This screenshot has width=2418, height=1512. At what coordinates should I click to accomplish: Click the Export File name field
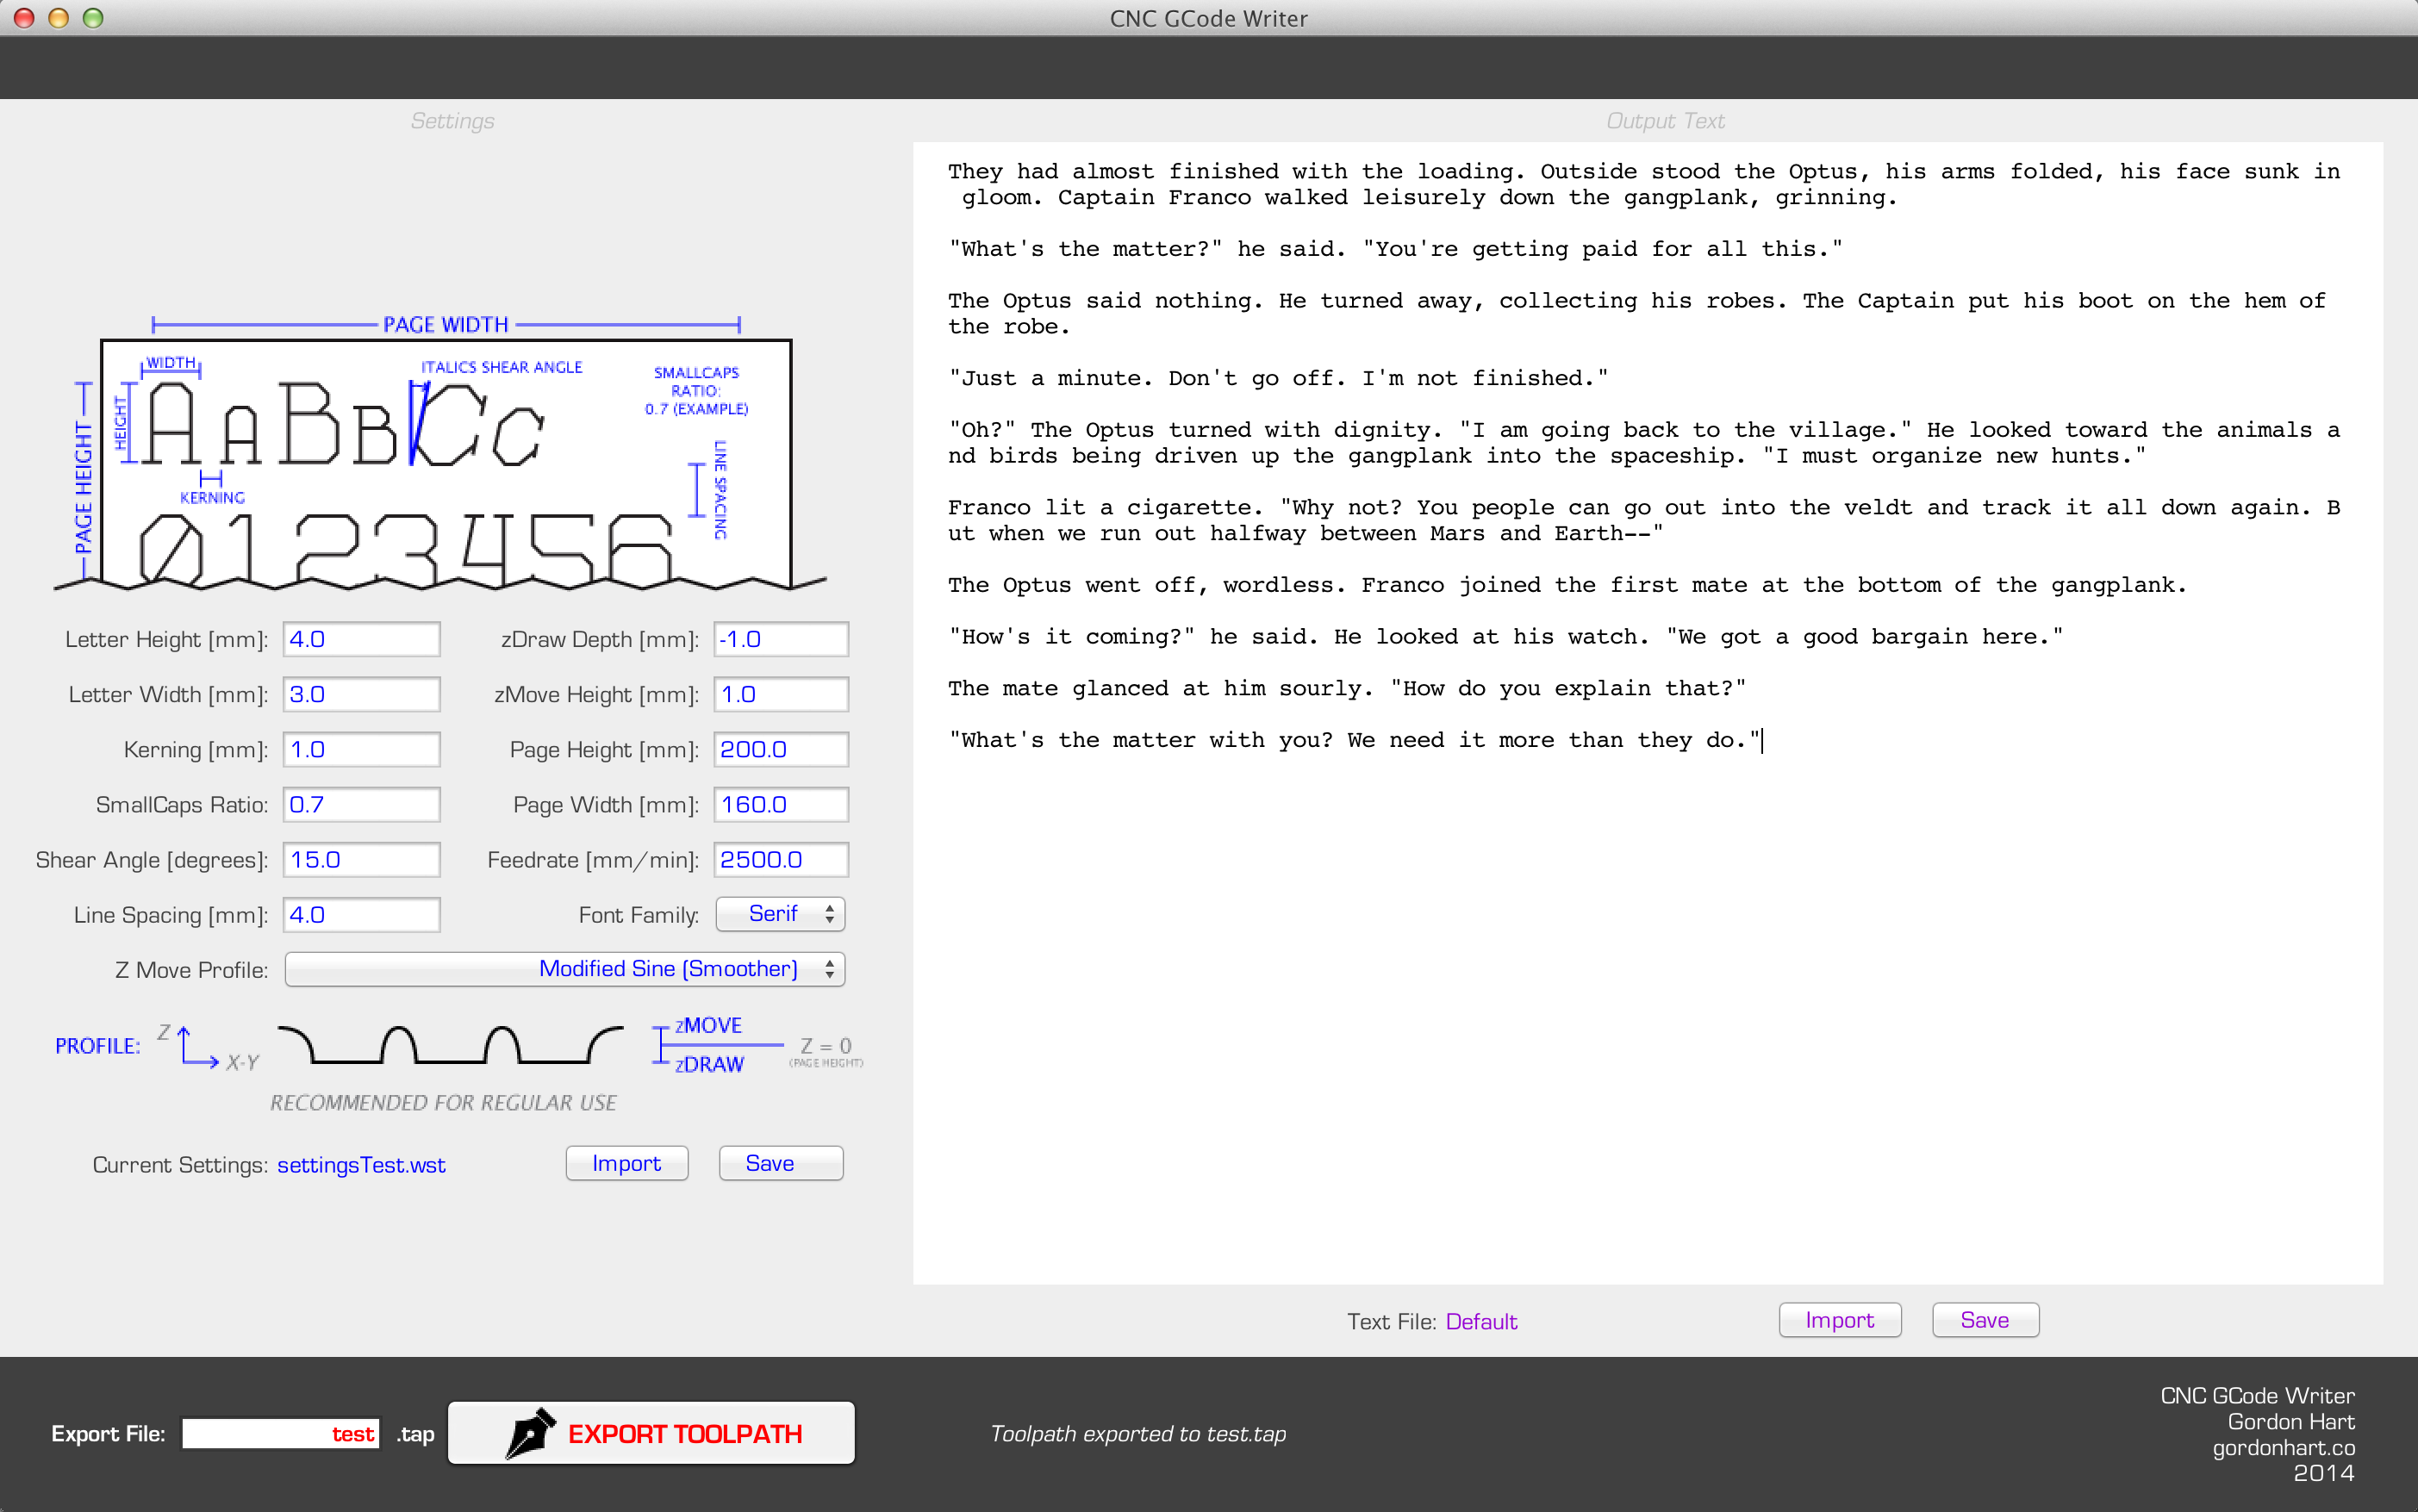click(x=280, y=1433)
